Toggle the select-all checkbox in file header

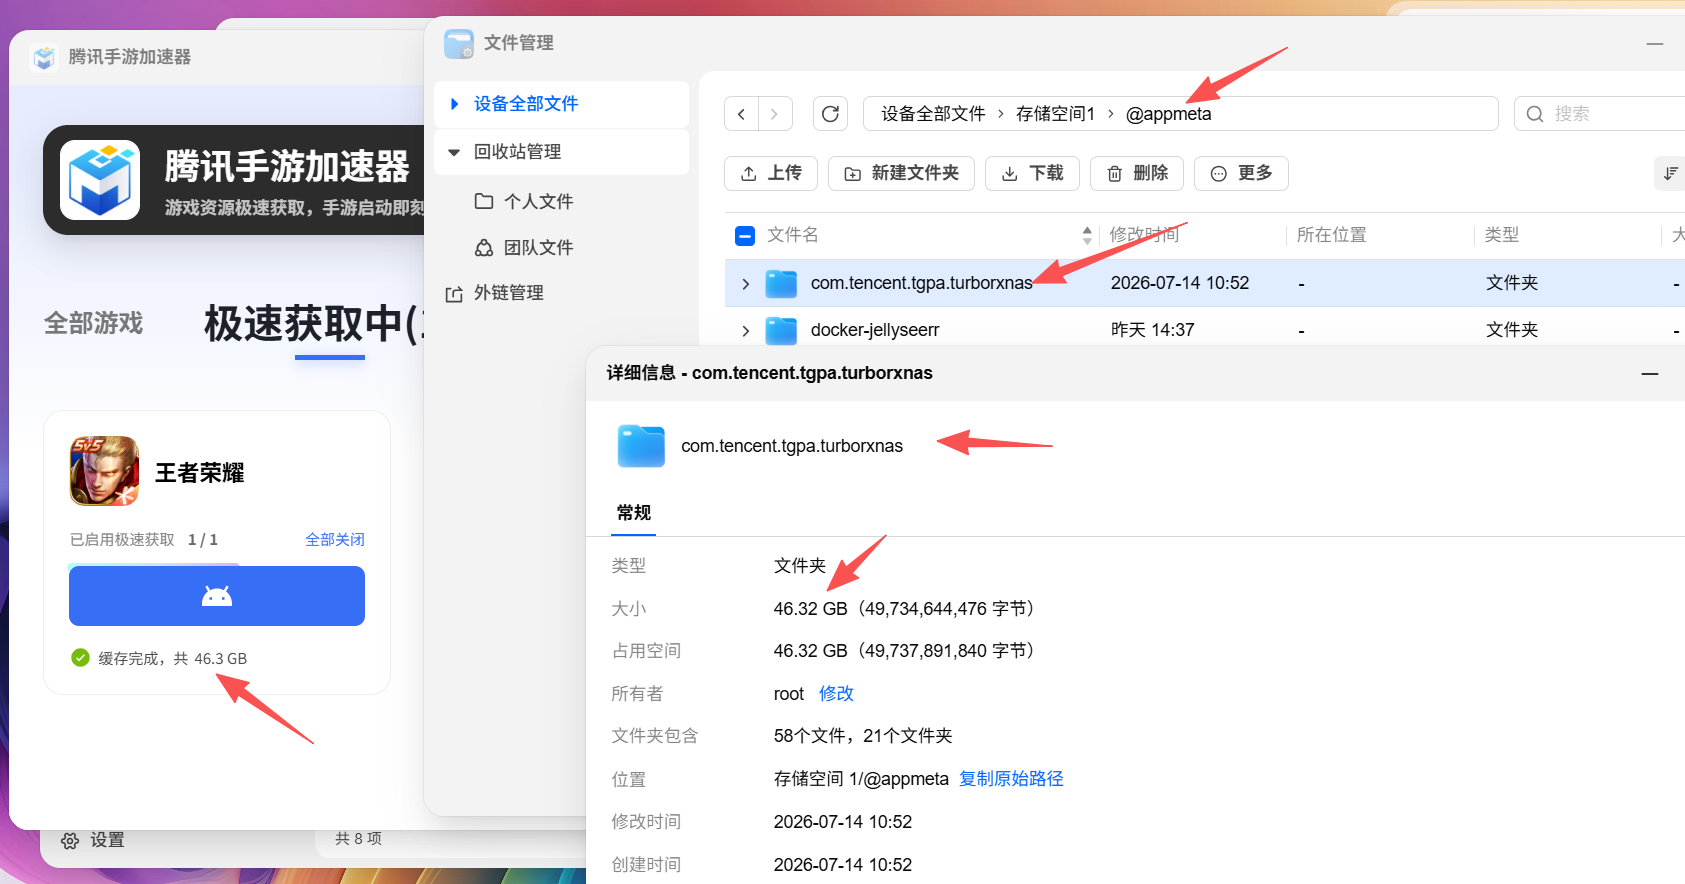pyautogui.click(x=745, y=236)
